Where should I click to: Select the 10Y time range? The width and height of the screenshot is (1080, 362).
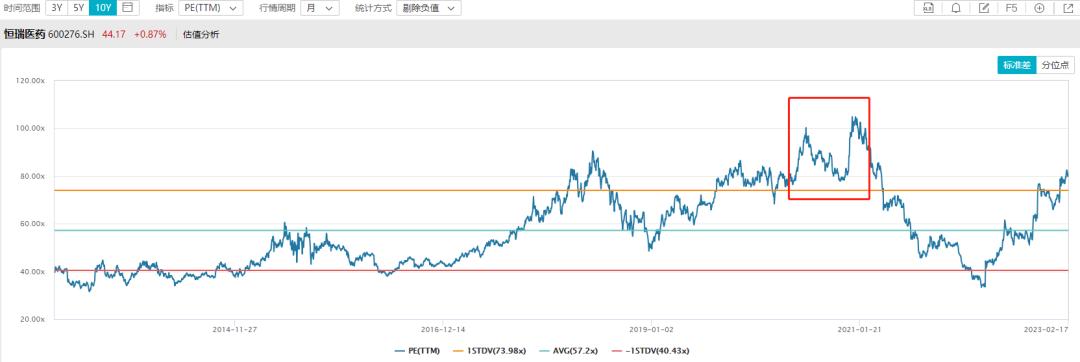coord(103,8)
